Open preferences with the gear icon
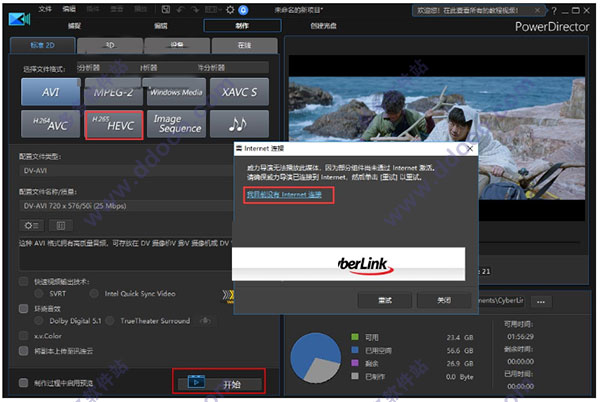The width and height of the screenshot is (600, 402). [230, 10]
